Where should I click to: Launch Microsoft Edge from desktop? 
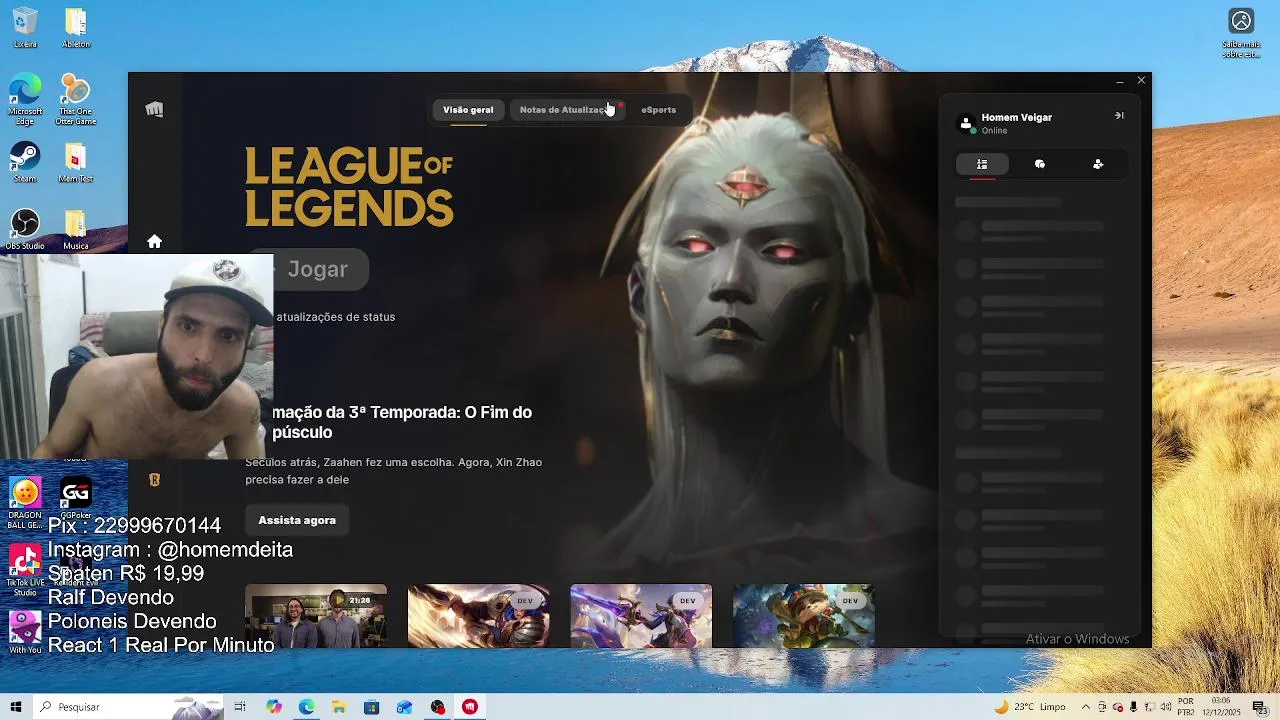[25, 100]
